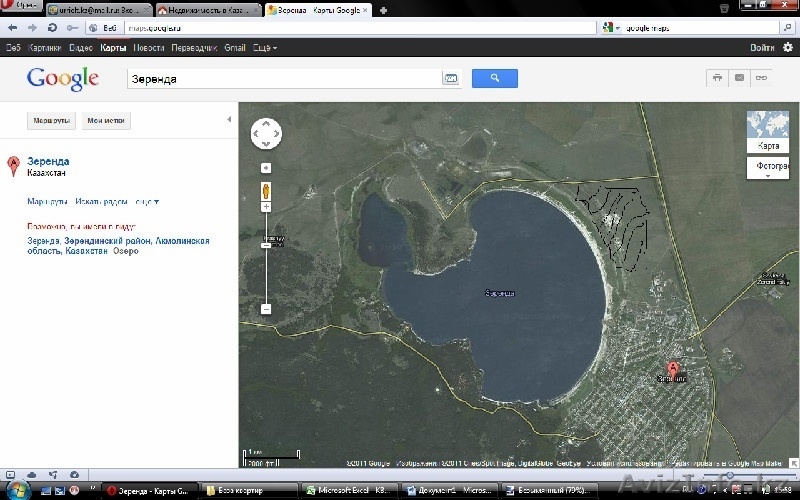The image size is (800, 500).
Task: Click the print icon above the map
Action: 717,78
